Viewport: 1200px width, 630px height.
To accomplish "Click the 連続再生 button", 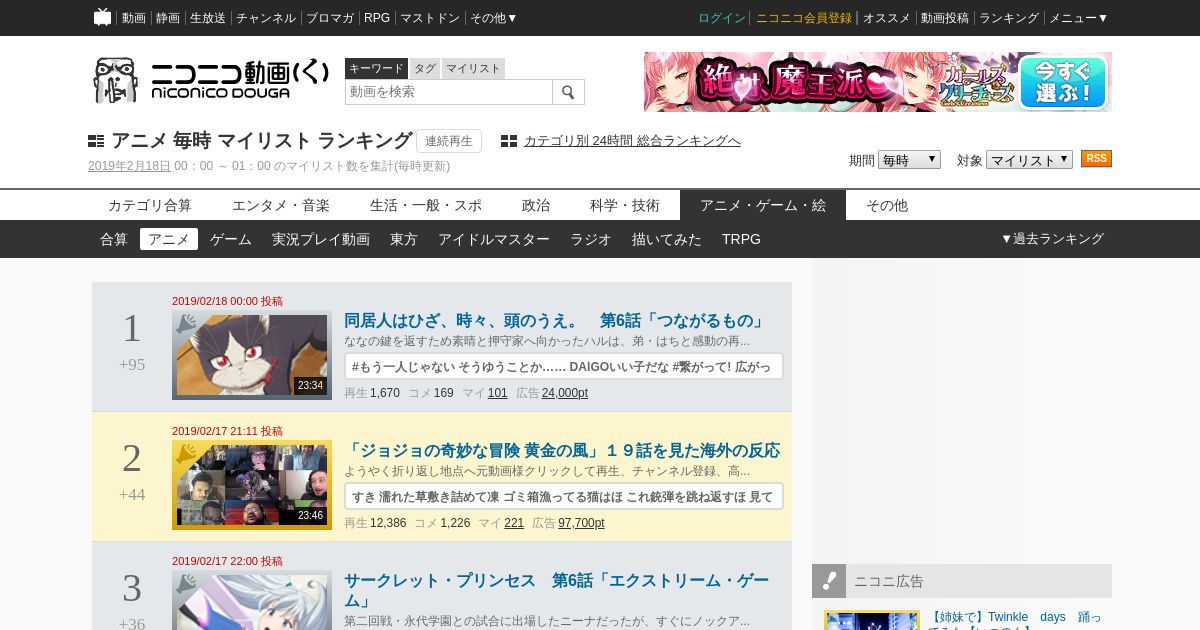I will [x=449, y=141].
